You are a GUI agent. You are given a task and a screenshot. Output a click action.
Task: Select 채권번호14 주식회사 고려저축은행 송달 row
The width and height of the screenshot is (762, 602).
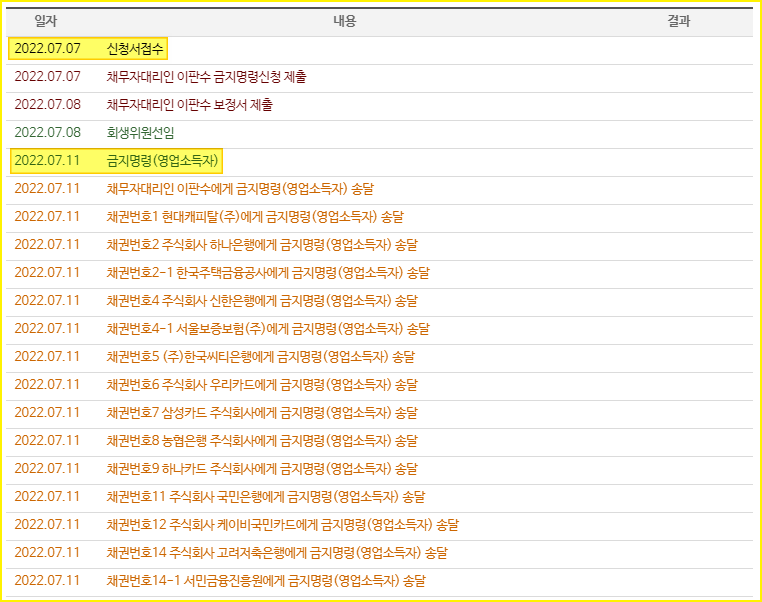click(380, 553)
